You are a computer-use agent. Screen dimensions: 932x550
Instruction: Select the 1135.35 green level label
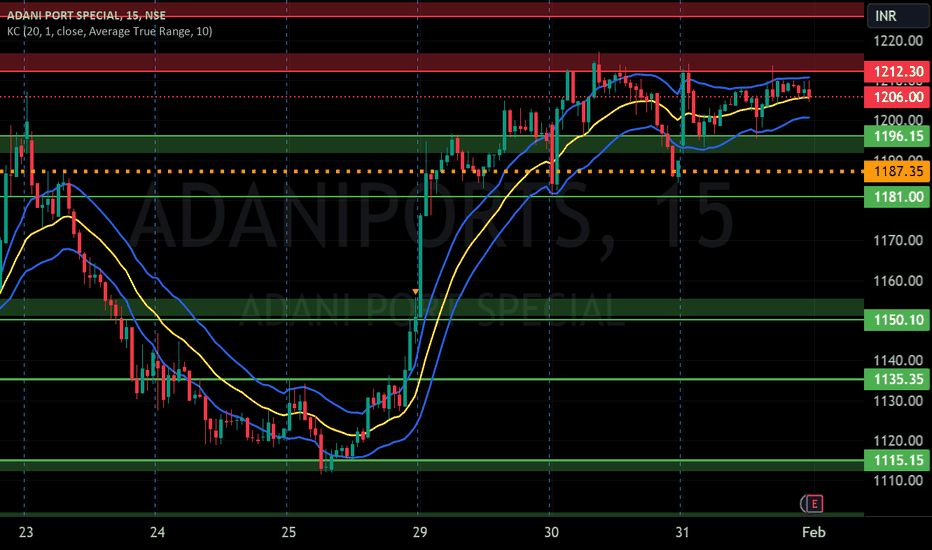click(898, 379)
